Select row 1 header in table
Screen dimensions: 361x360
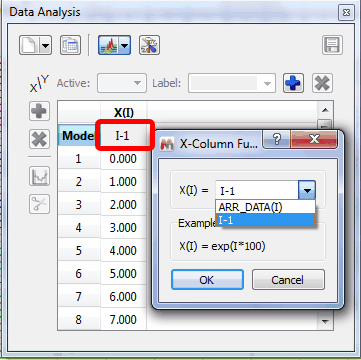[79, 159]
